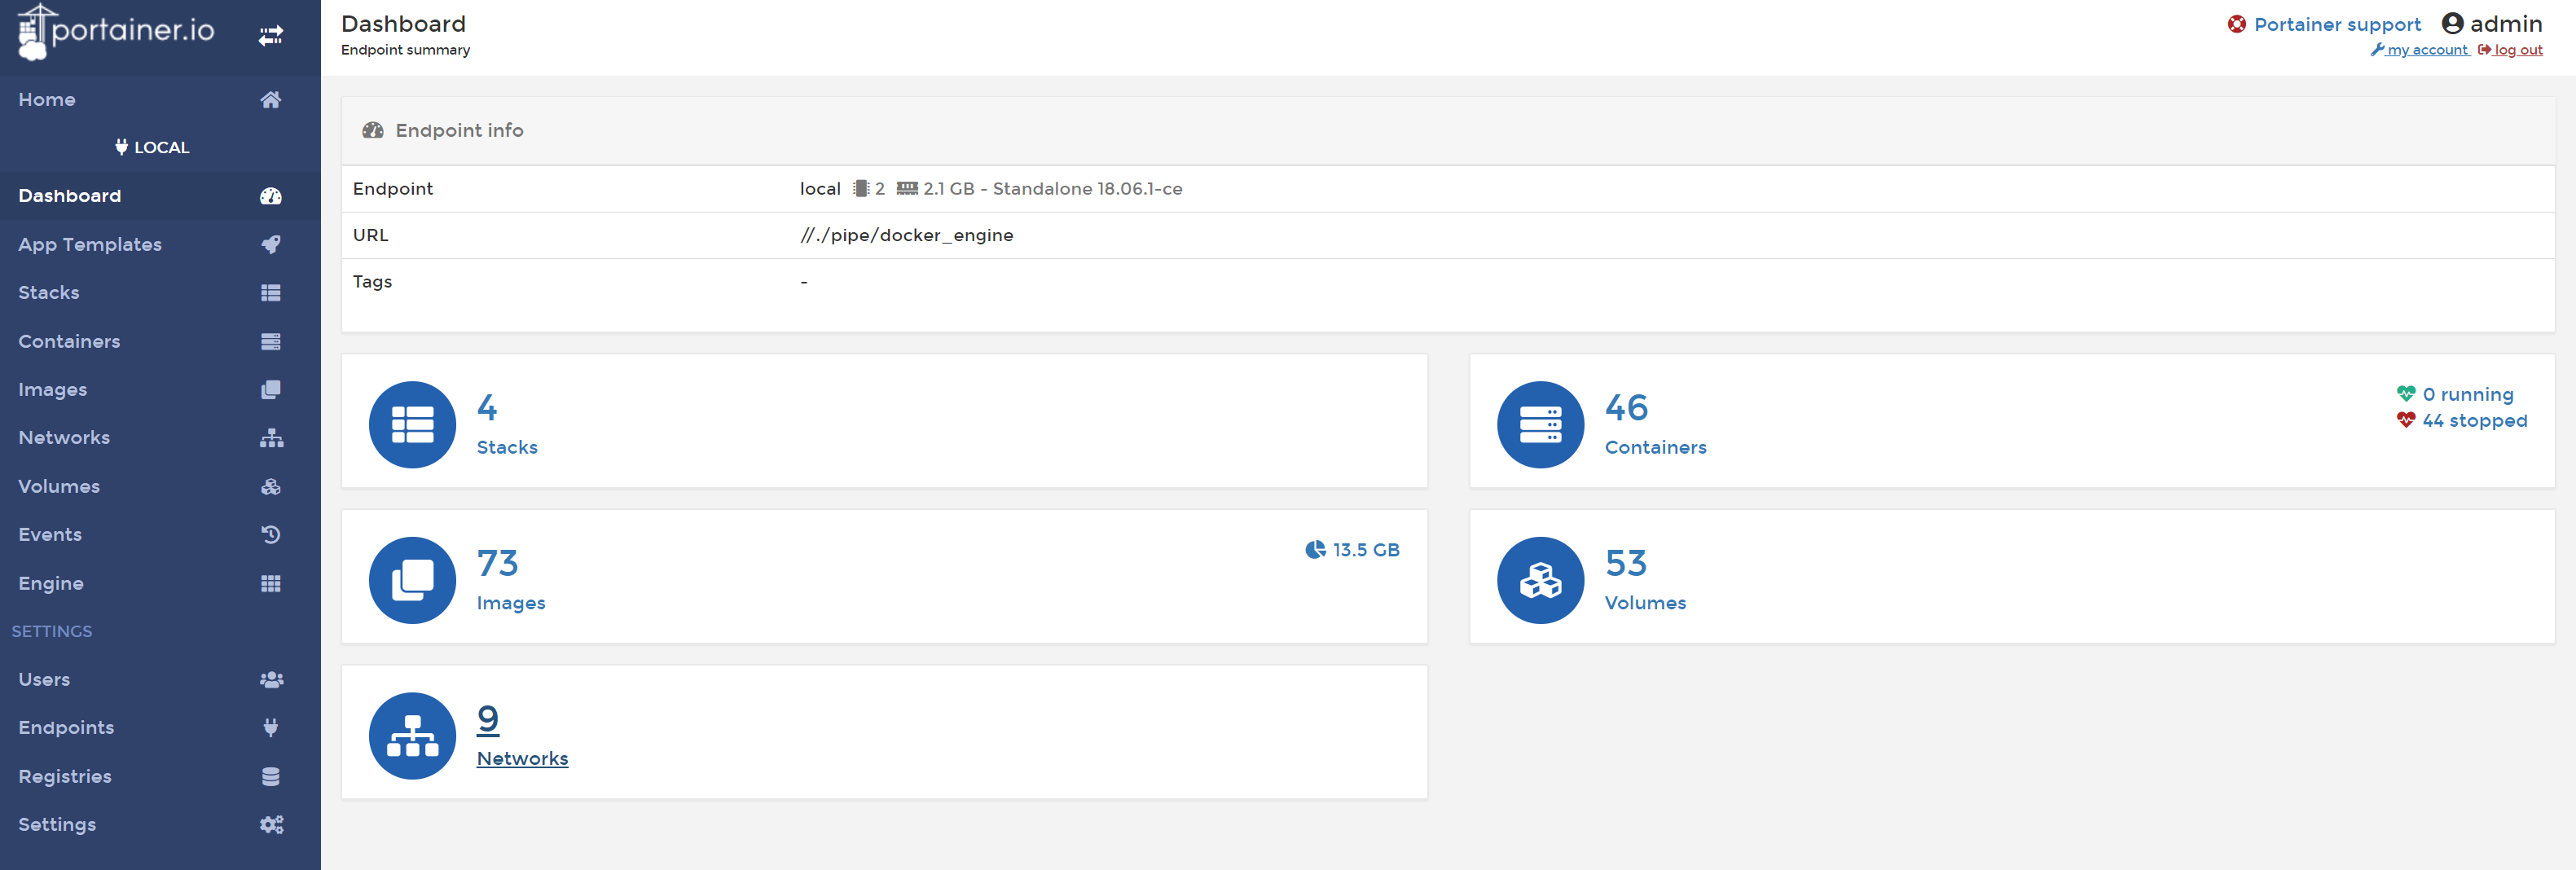Viewport: 2576px width, 870px height.
Task: Navigate to Registries in settings menu
Action: click(65, 776)
